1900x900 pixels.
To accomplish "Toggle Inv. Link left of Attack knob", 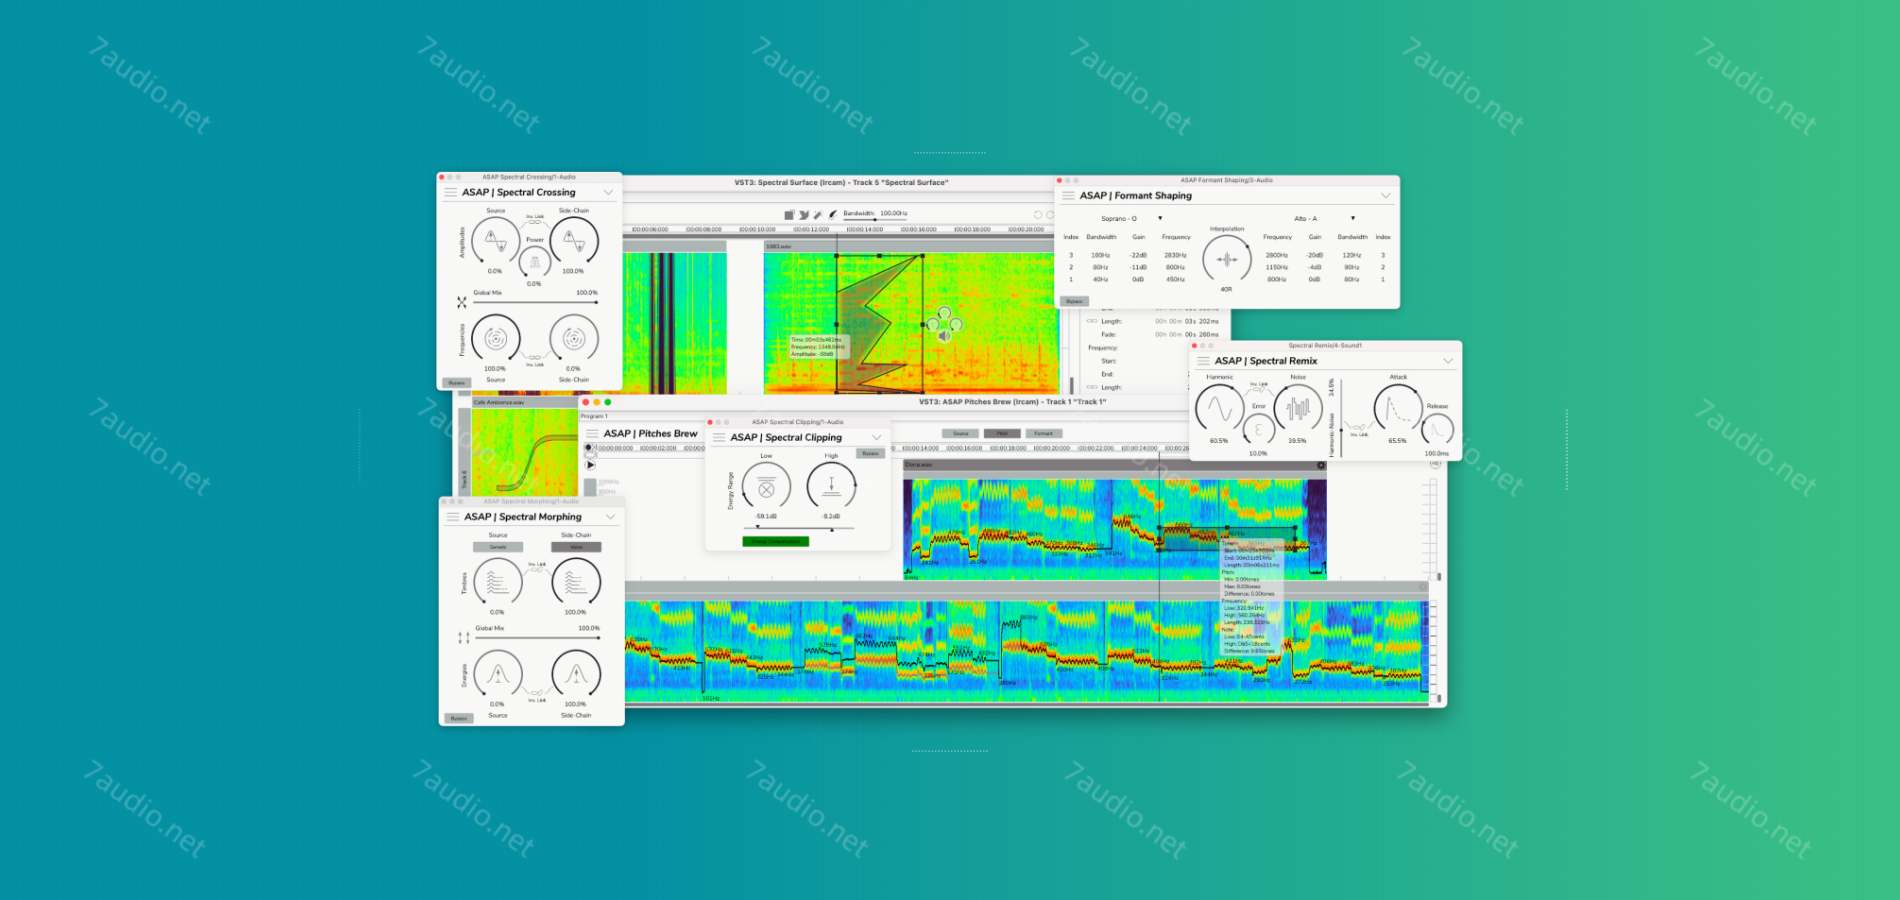I will 1358,430.
